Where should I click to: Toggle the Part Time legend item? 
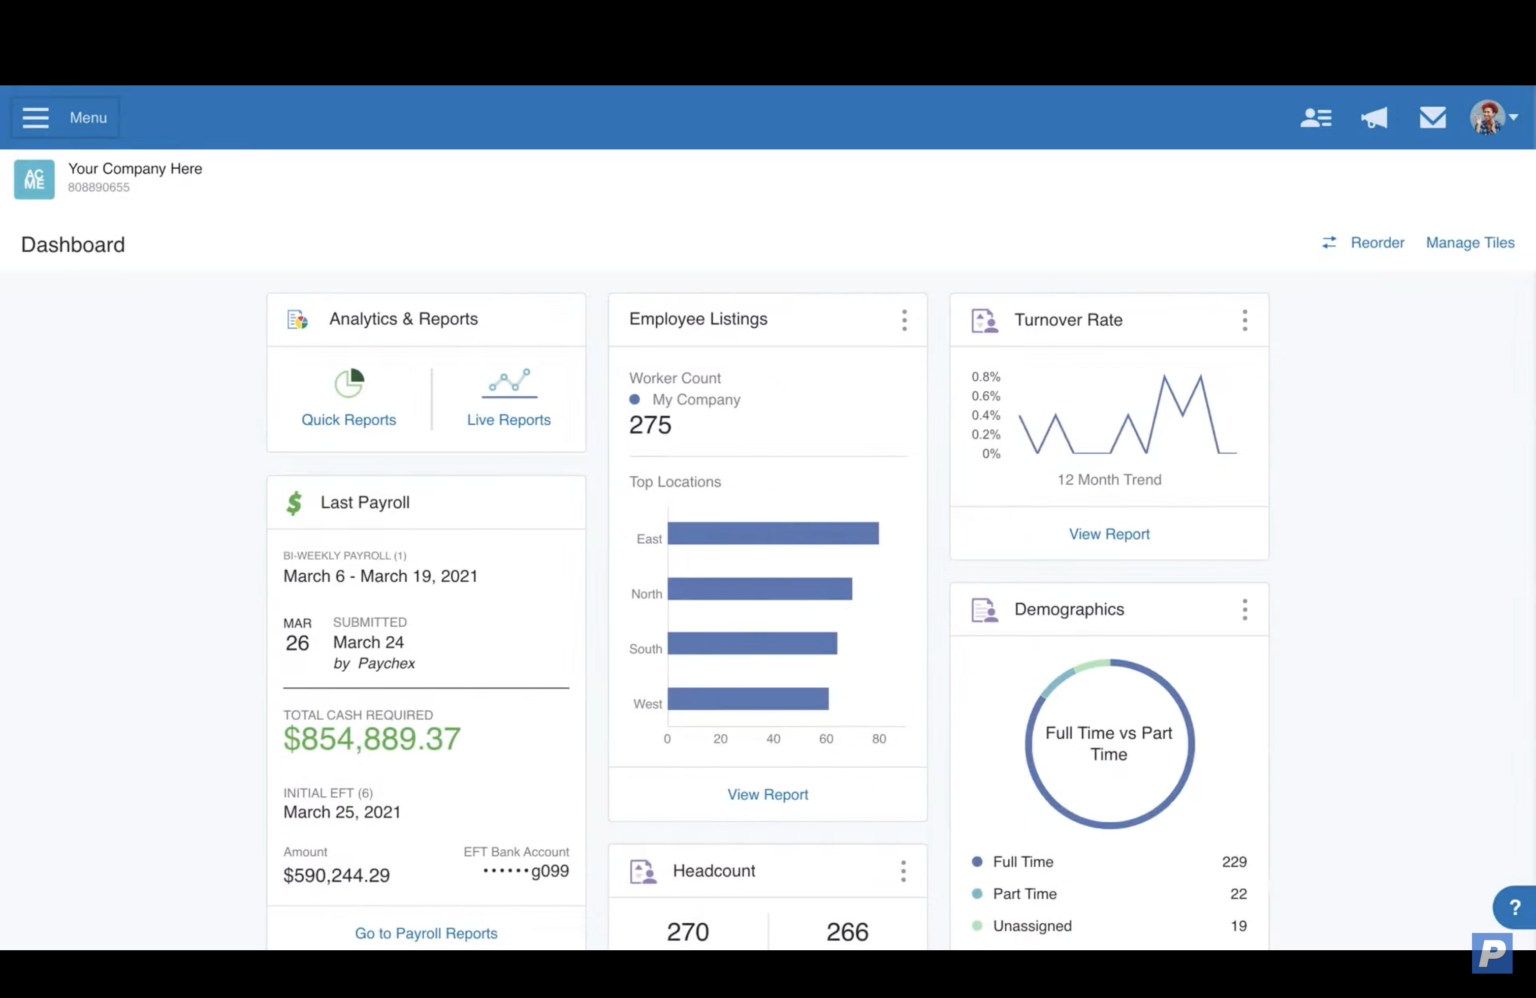[1025, 893]
